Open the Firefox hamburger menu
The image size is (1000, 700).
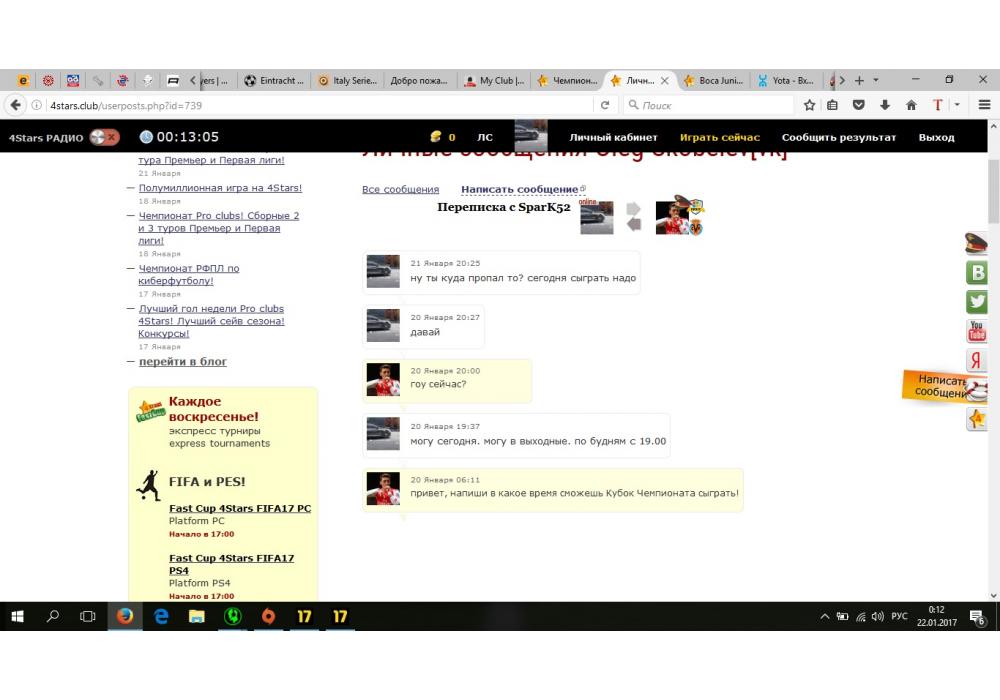(x=985, y=105)
